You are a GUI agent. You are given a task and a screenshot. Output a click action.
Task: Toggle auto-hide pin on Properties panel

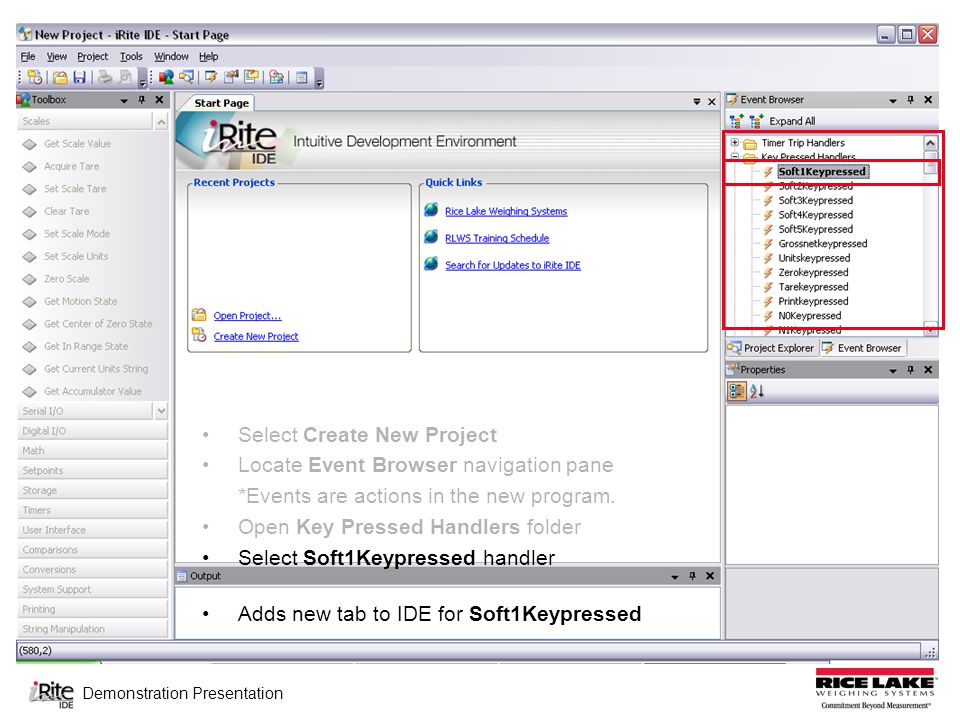click(910, 370)
